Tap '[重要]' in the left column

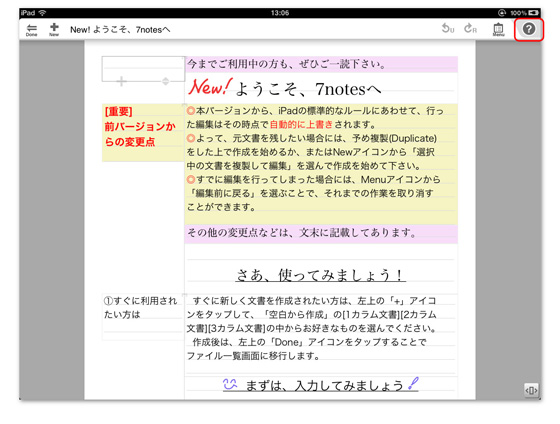point(119,111)
